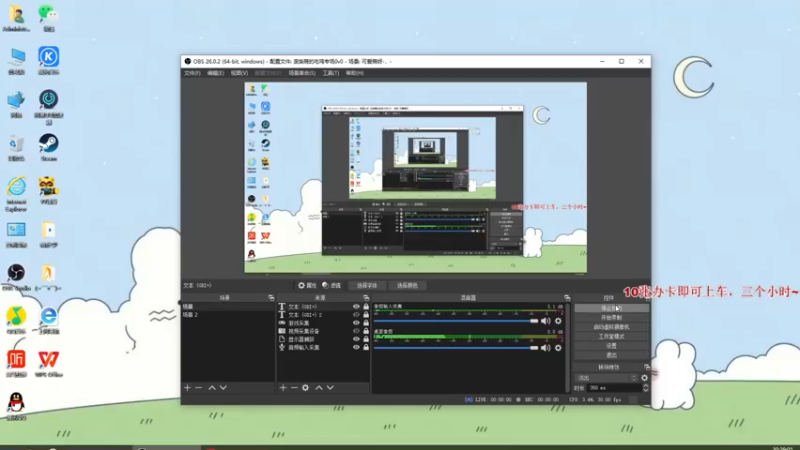This screenshot has width=800, height=450.
Task: Open OBS 设置 settings button
Action: click(x=611, y=345)
